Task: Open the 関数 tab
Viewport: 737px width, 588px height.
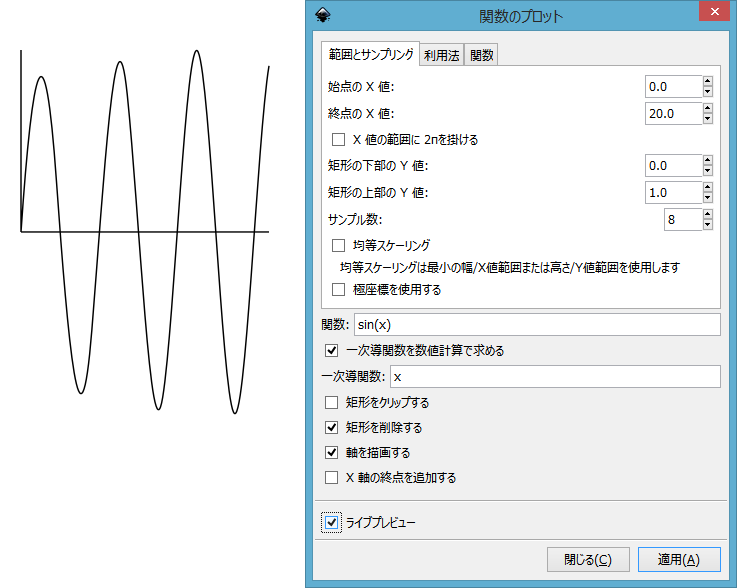Action: (x=482, y=56)
